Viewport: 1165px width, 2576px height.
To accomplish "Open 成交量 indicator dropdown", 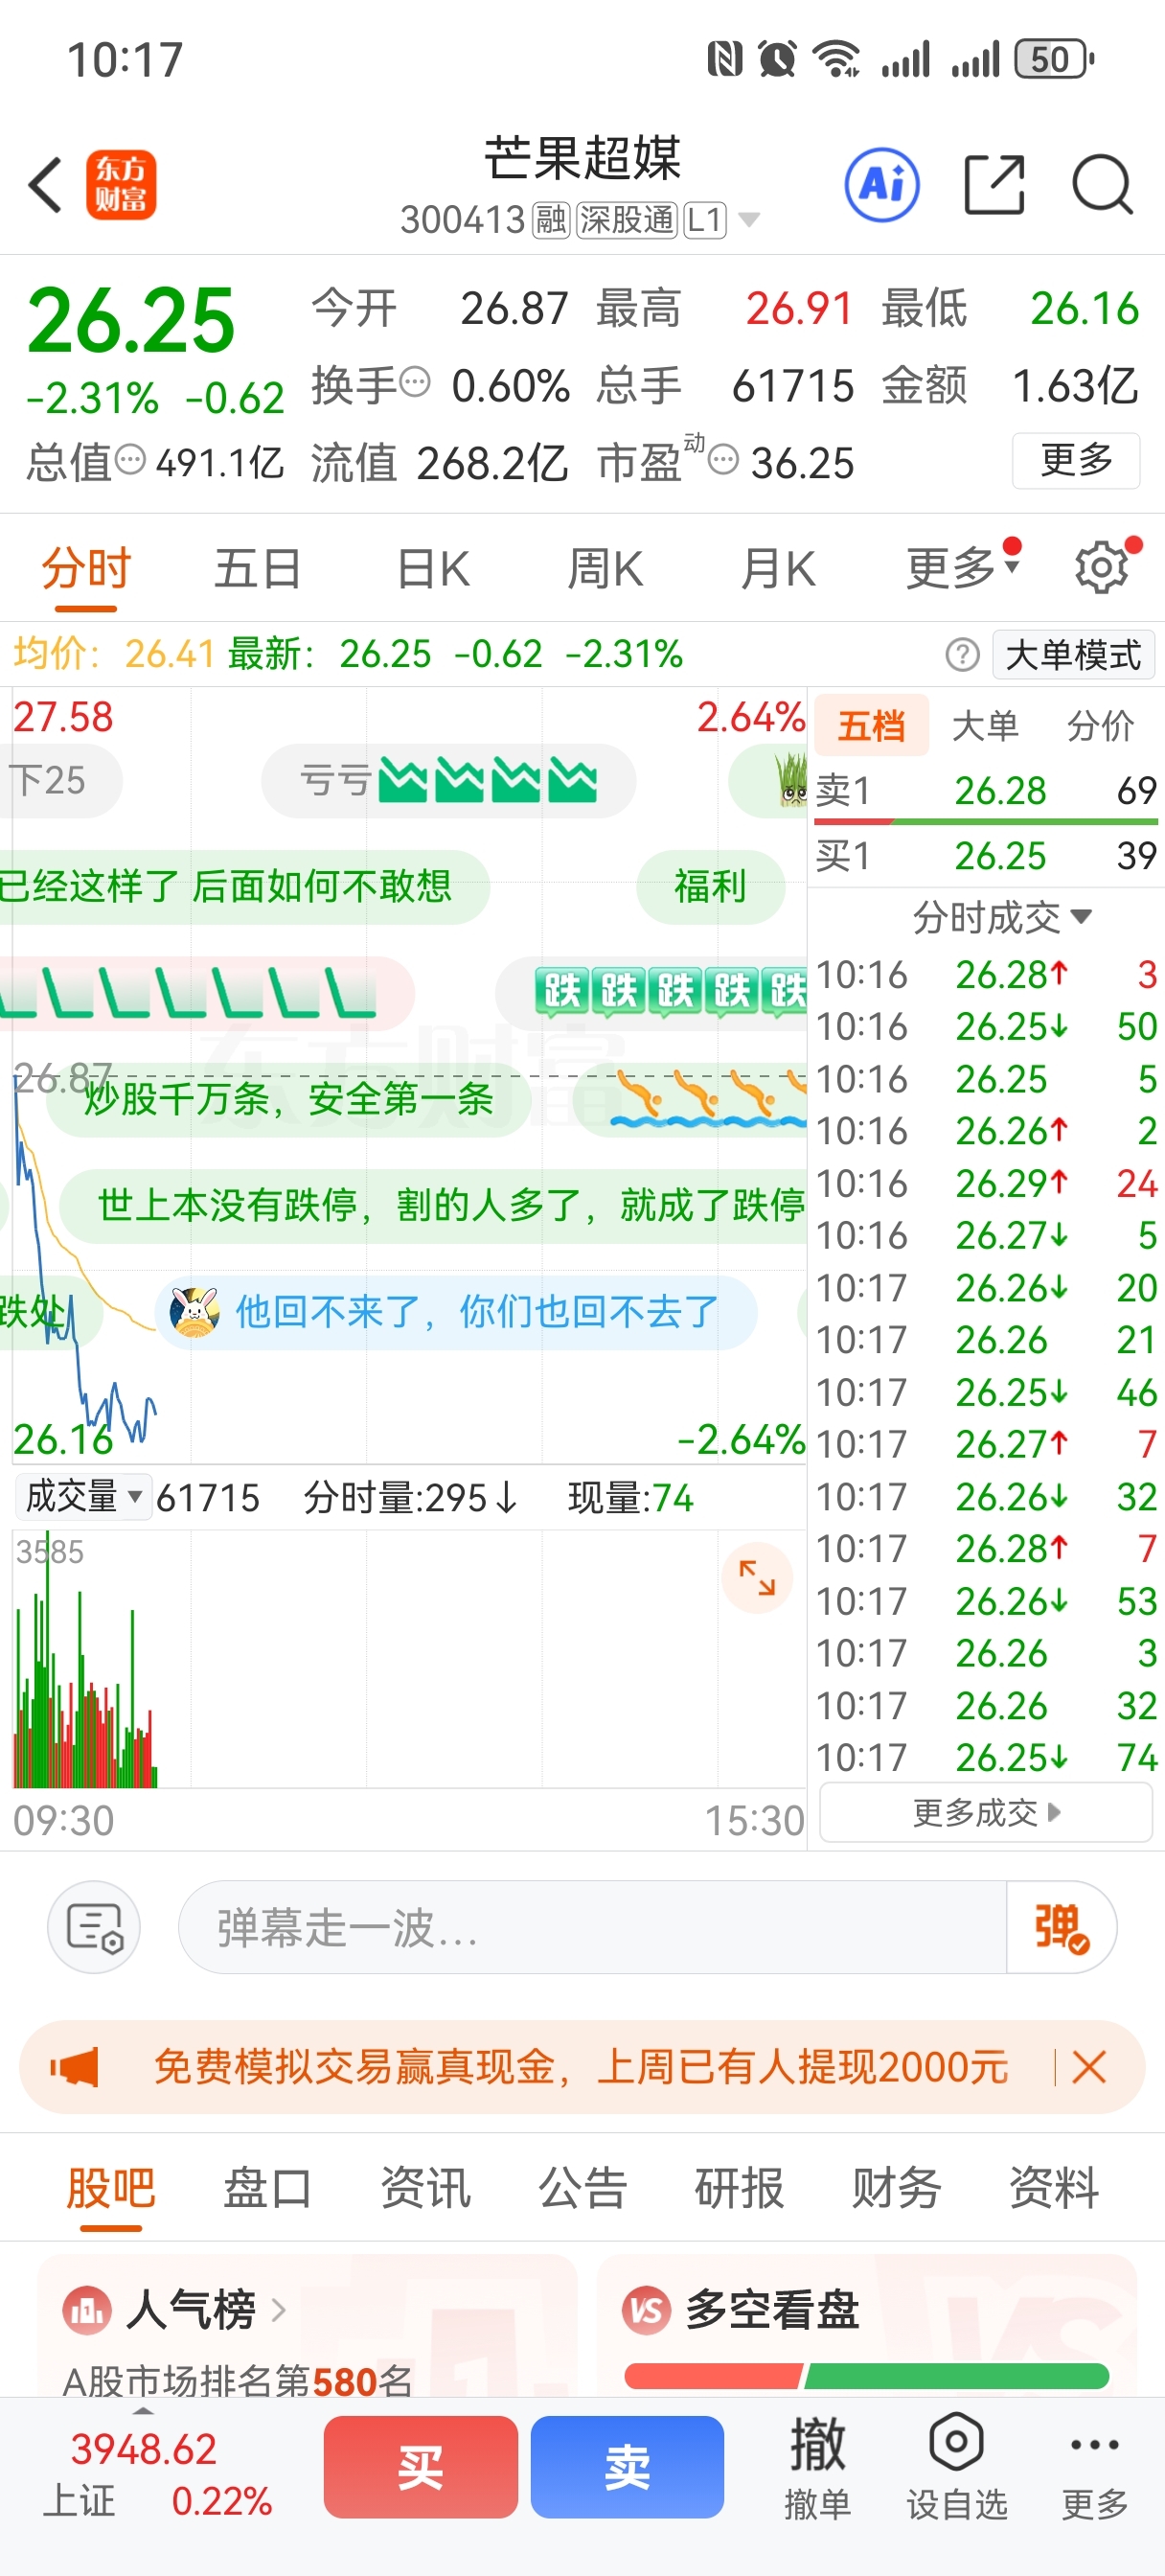I will (83, 1497).
